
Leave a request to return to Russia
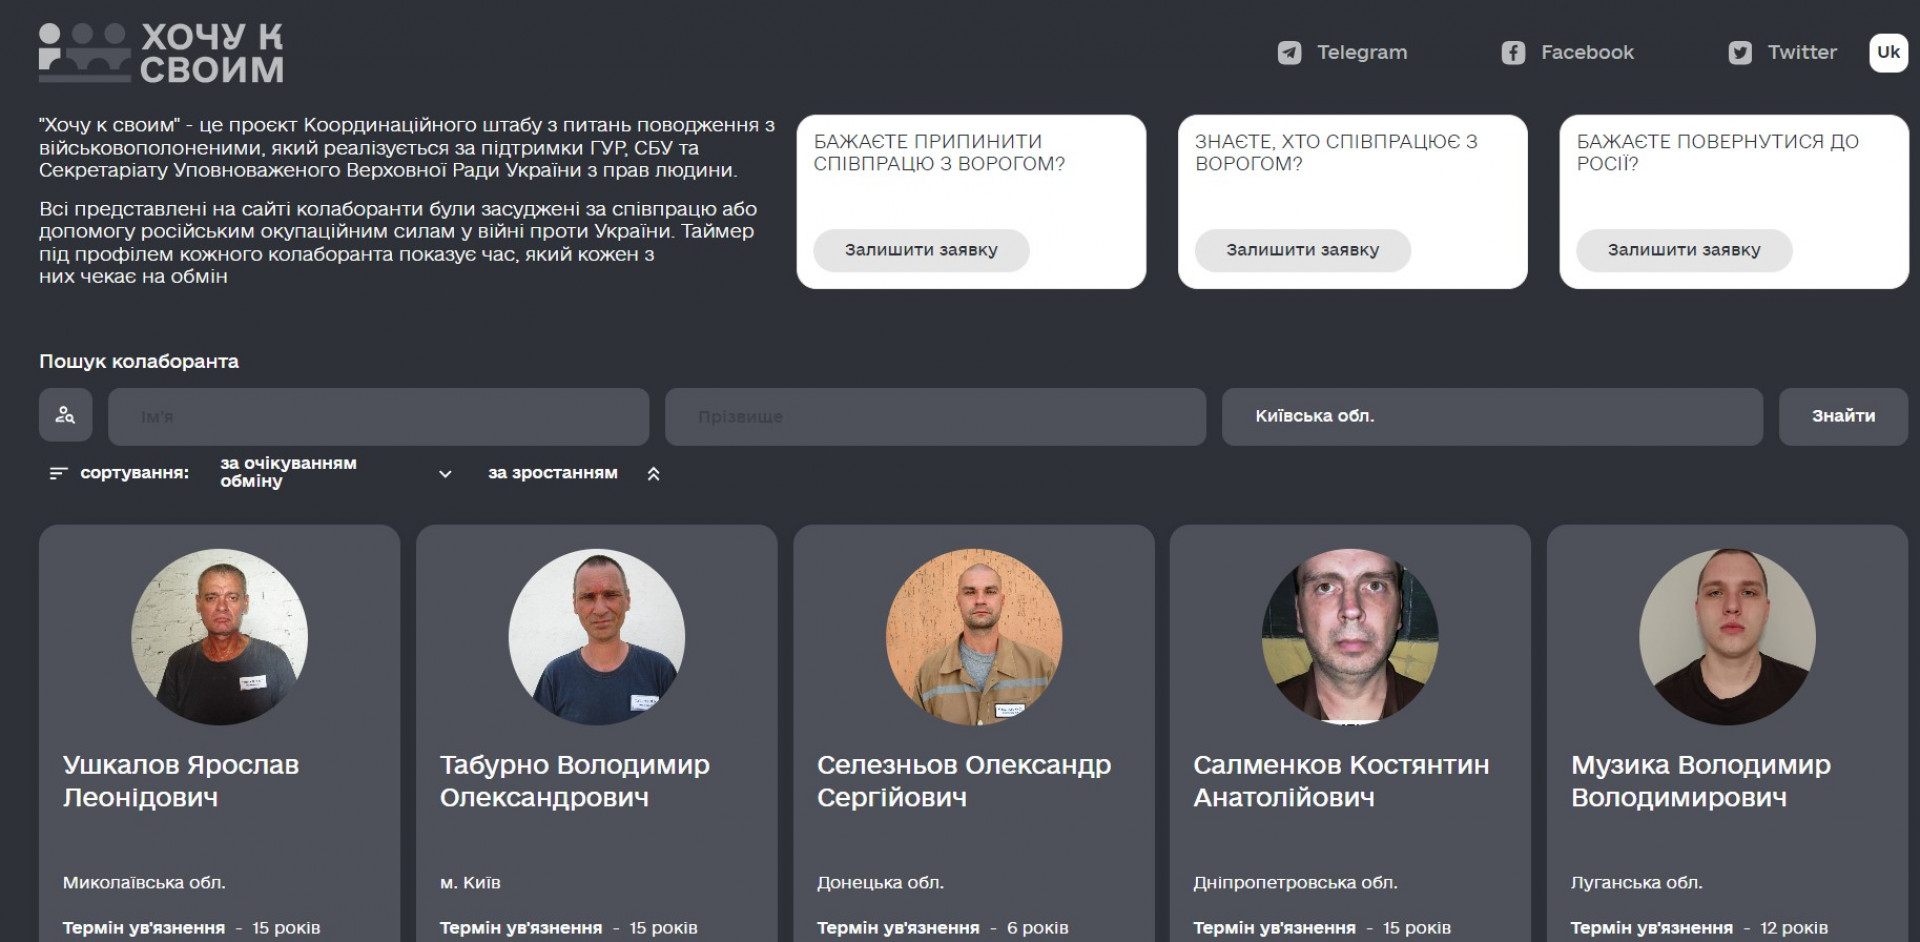pos(1684,250)
